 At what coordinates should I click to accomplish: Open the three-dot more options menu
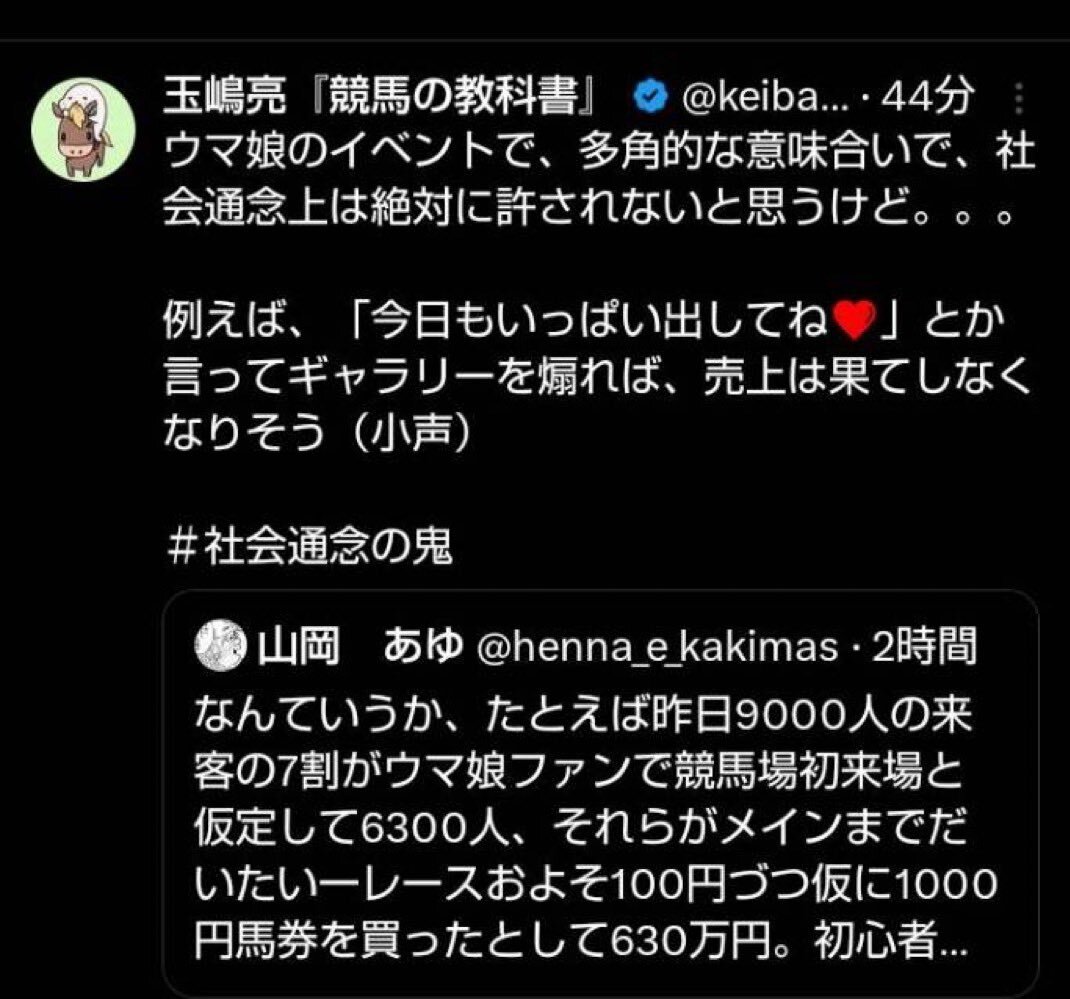click(x=1019, y=98)
